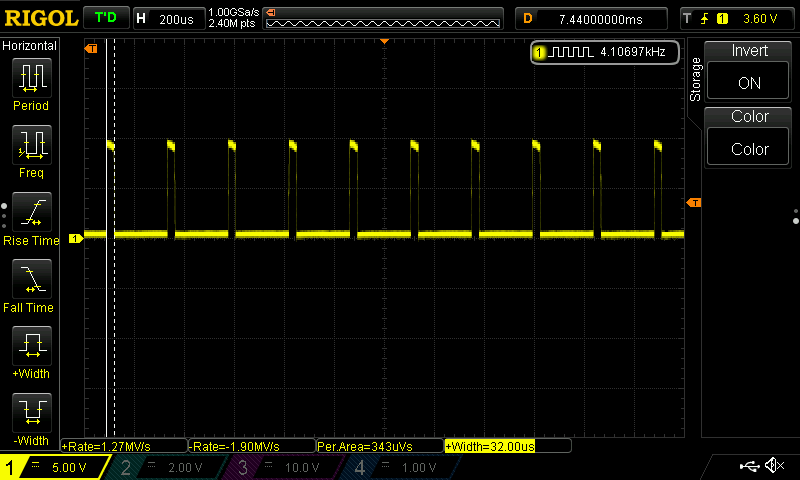Select the +Width measurement icon
800x480 pixels.
(x=32, y=346)
